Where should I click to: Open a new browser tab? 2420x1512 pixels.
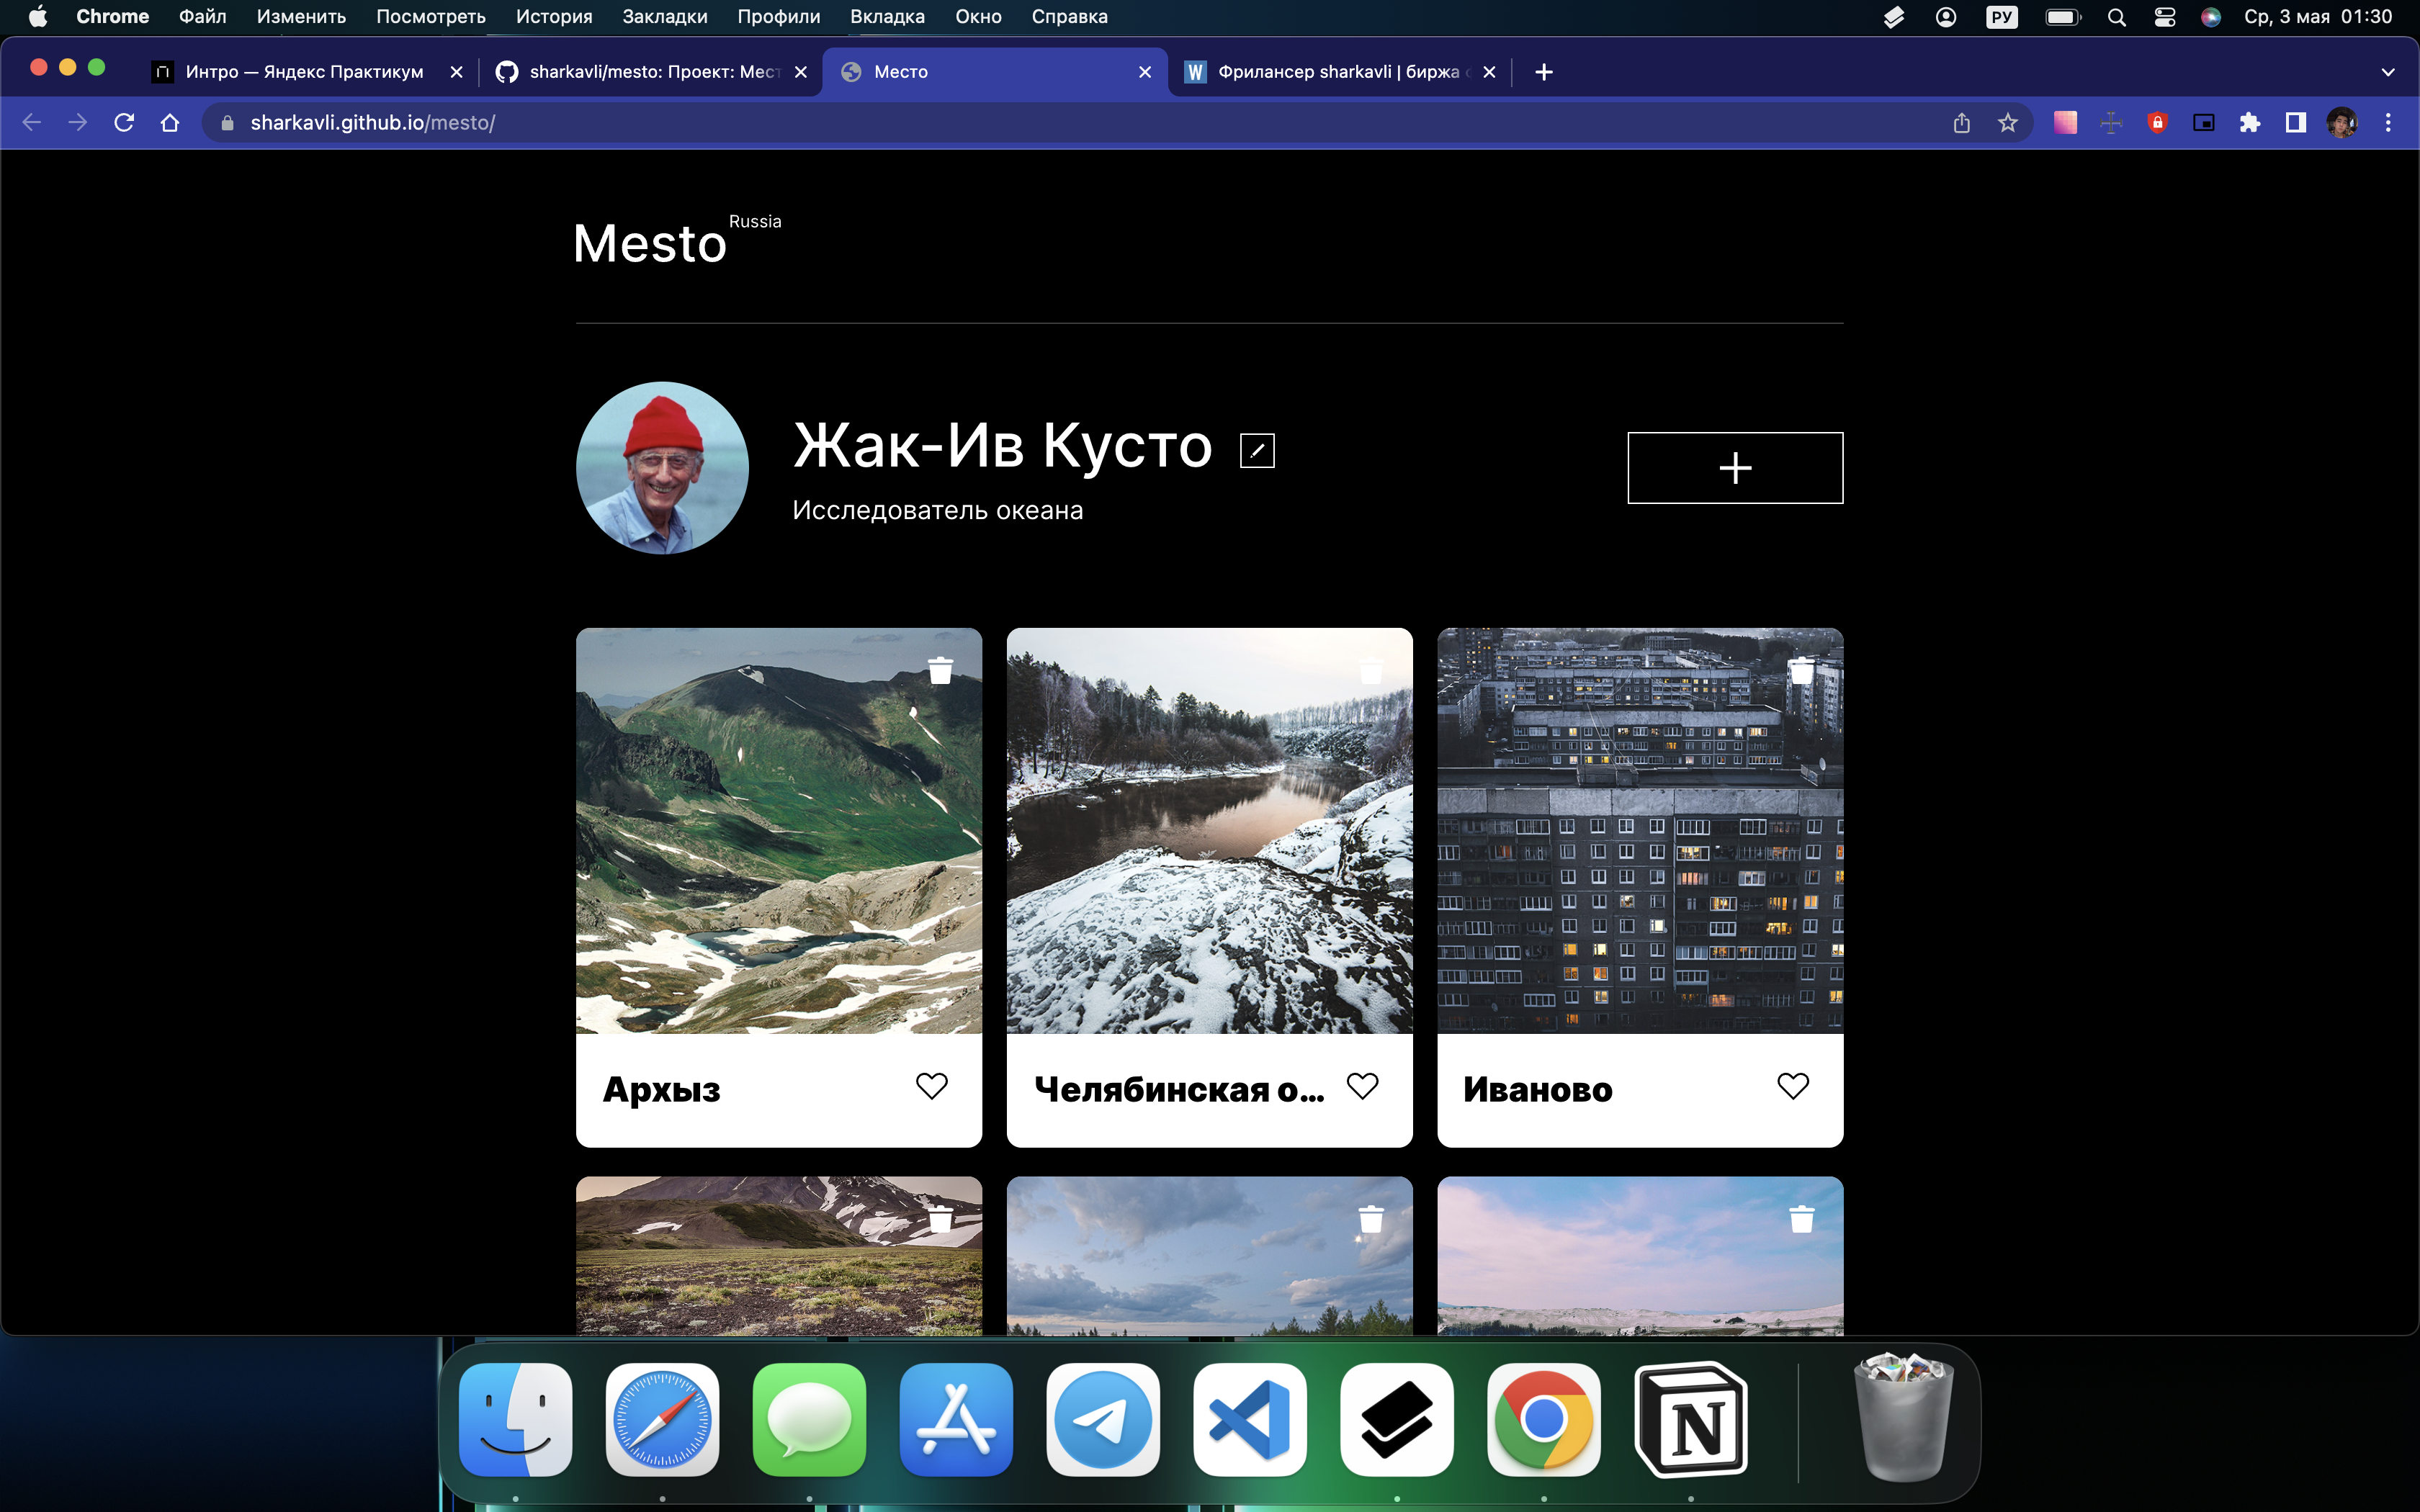tap(1543, 72)
